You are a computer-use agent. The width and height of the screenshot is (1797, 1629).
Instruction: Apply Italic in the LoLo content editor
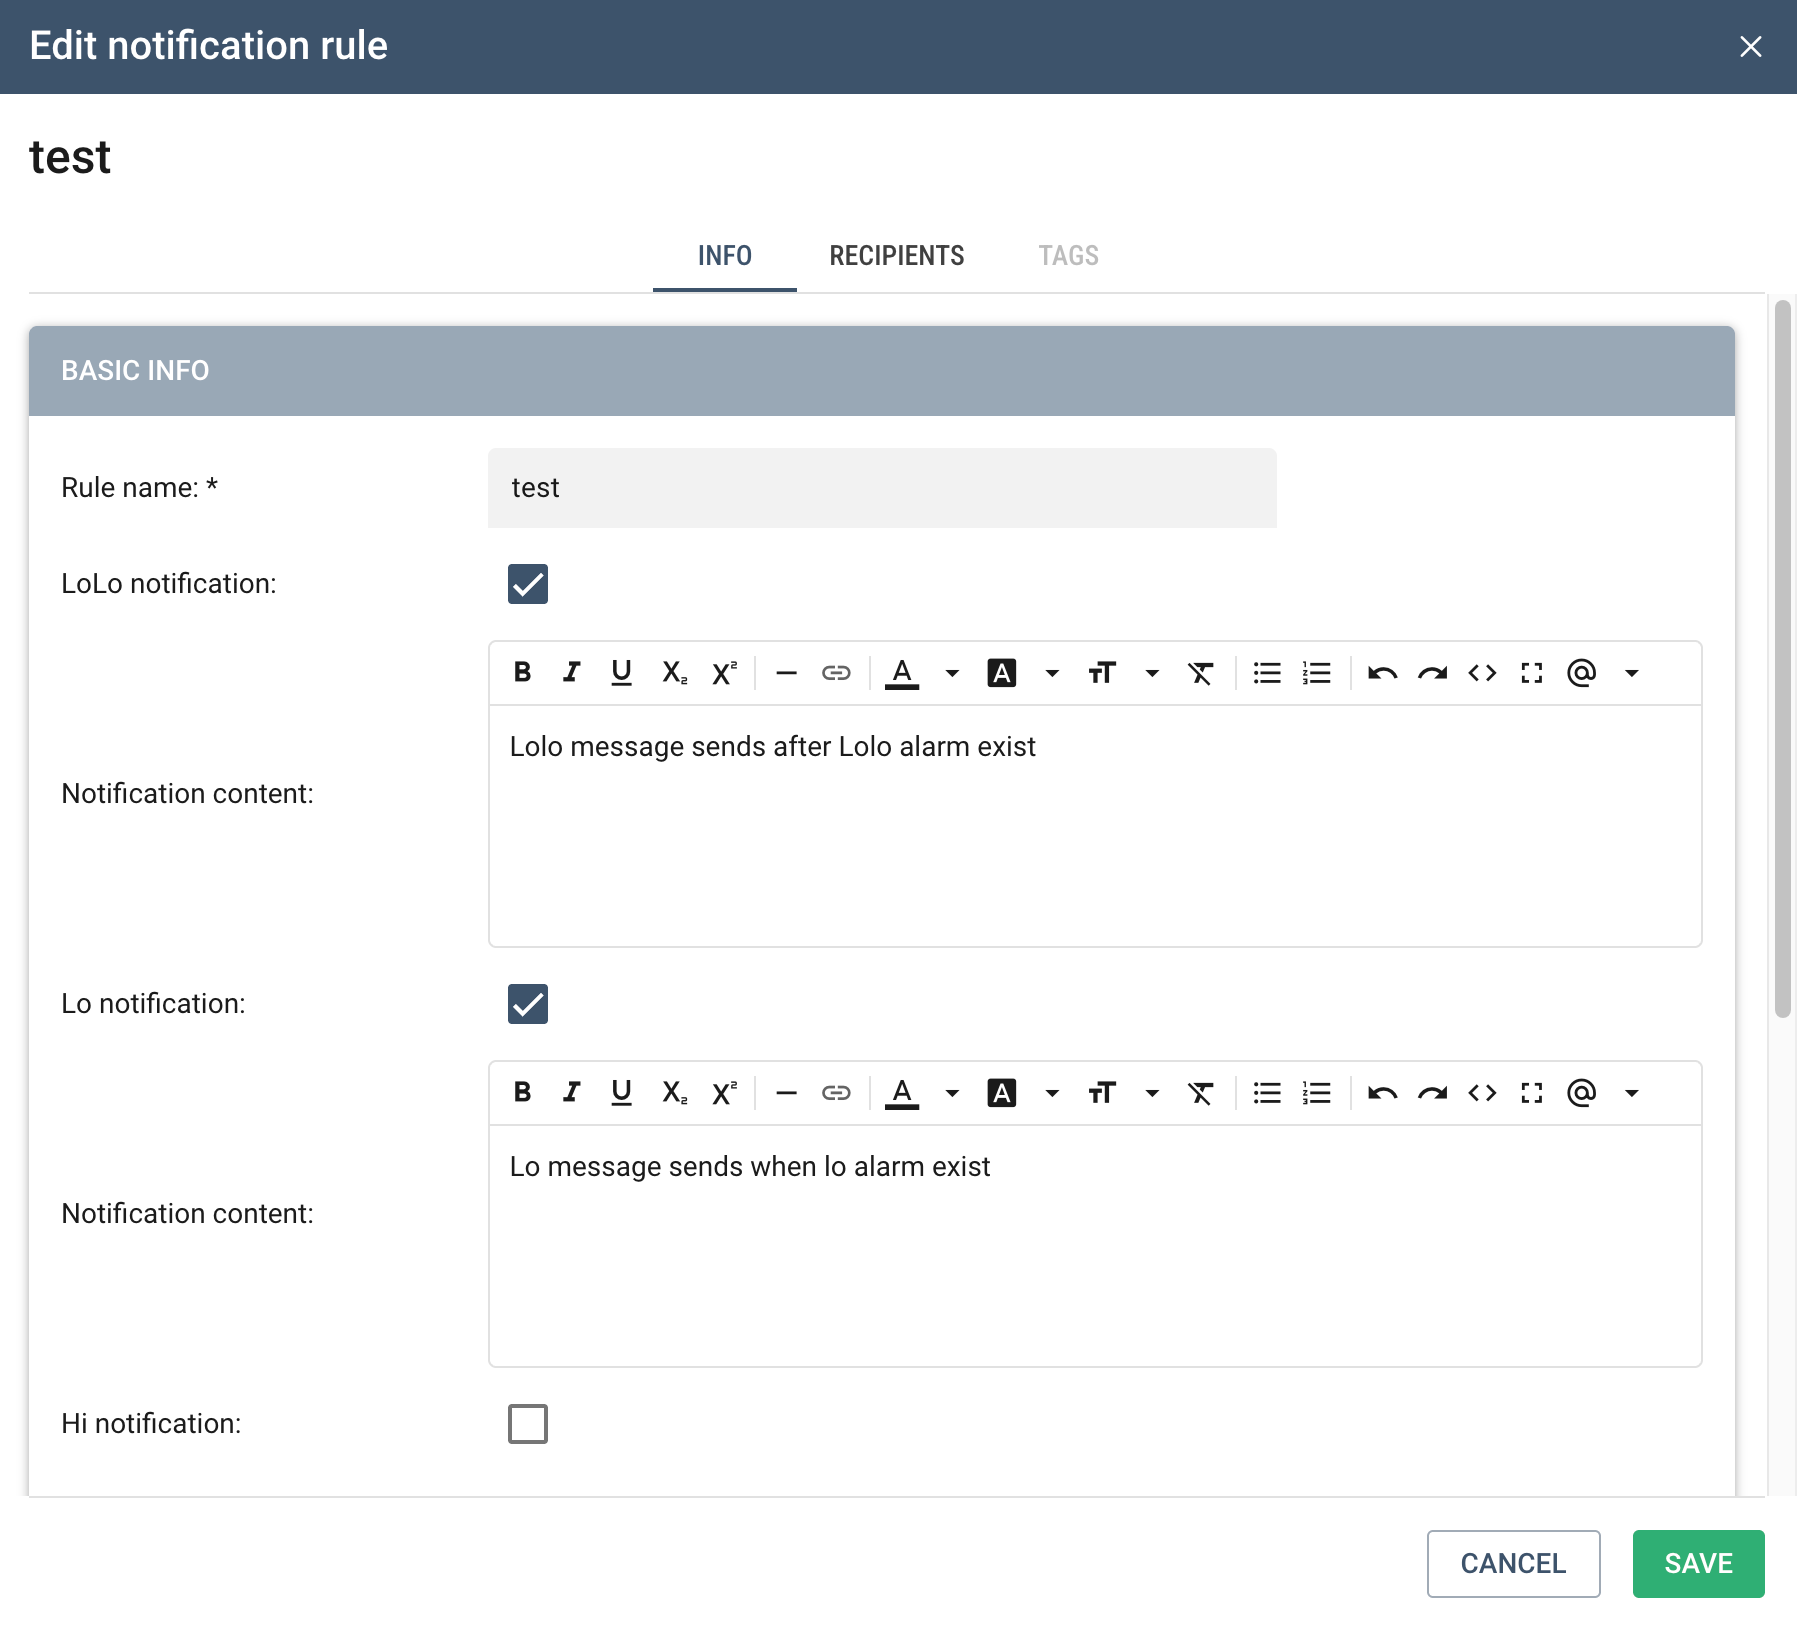(571, 673)
